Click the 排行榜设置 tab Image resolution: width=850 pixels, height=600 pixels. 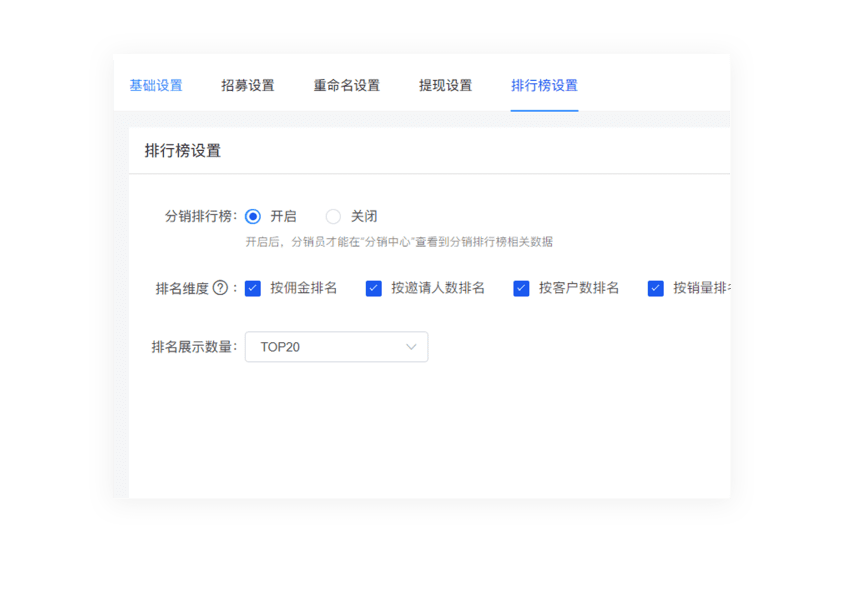[x=544, y=85]
